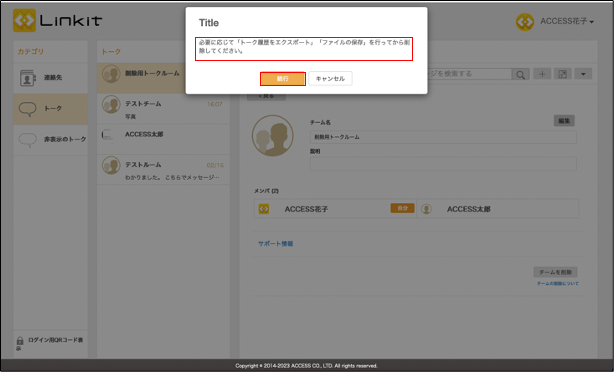Open the dropdown arrow beside search toolbar
The image size is (614, 372).
point(583,74)
